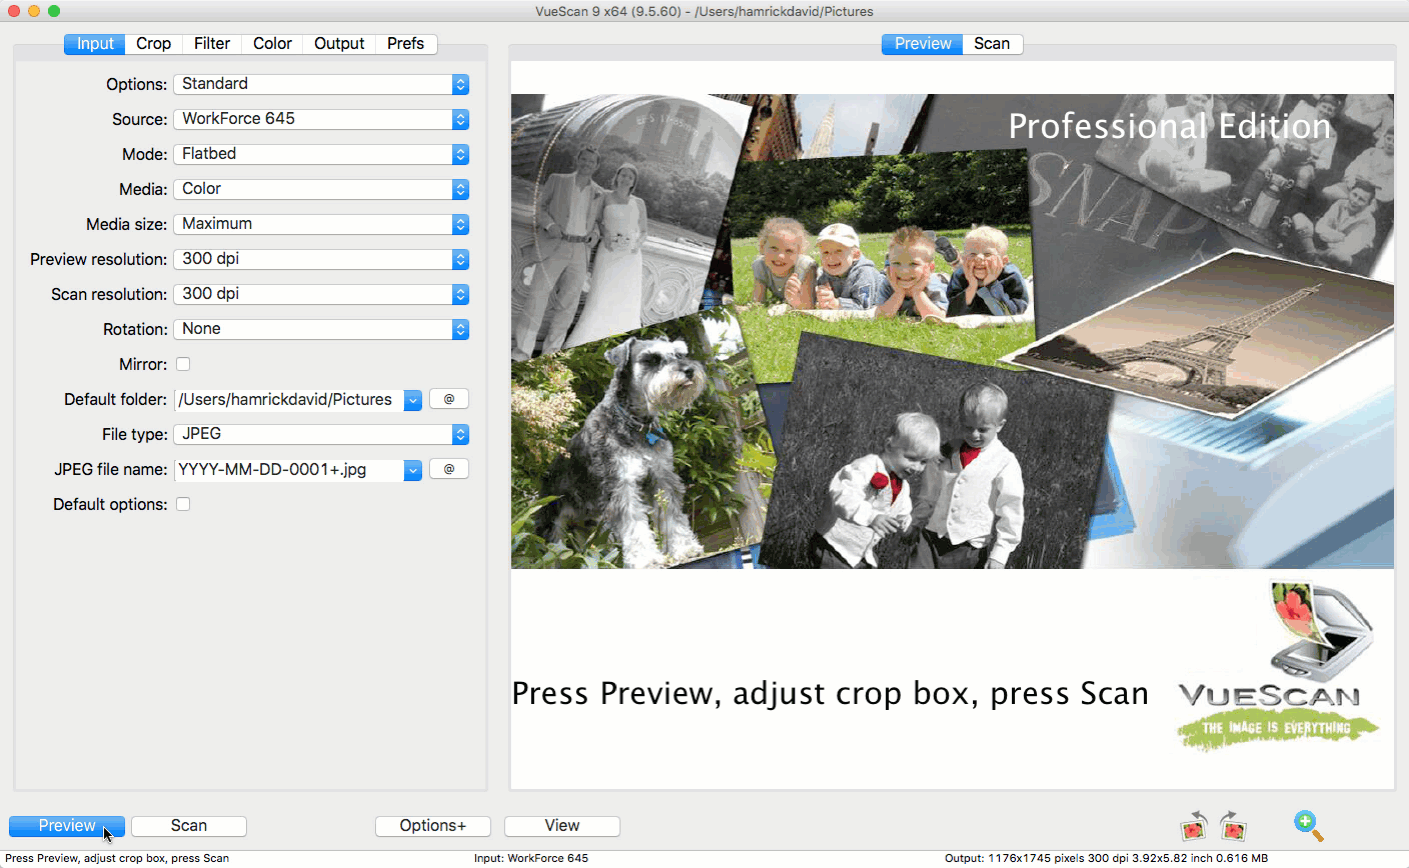This screenshot has width=1409, height=868.
Task: Switch to the Crop tab
Action: (x=153, y=44)
